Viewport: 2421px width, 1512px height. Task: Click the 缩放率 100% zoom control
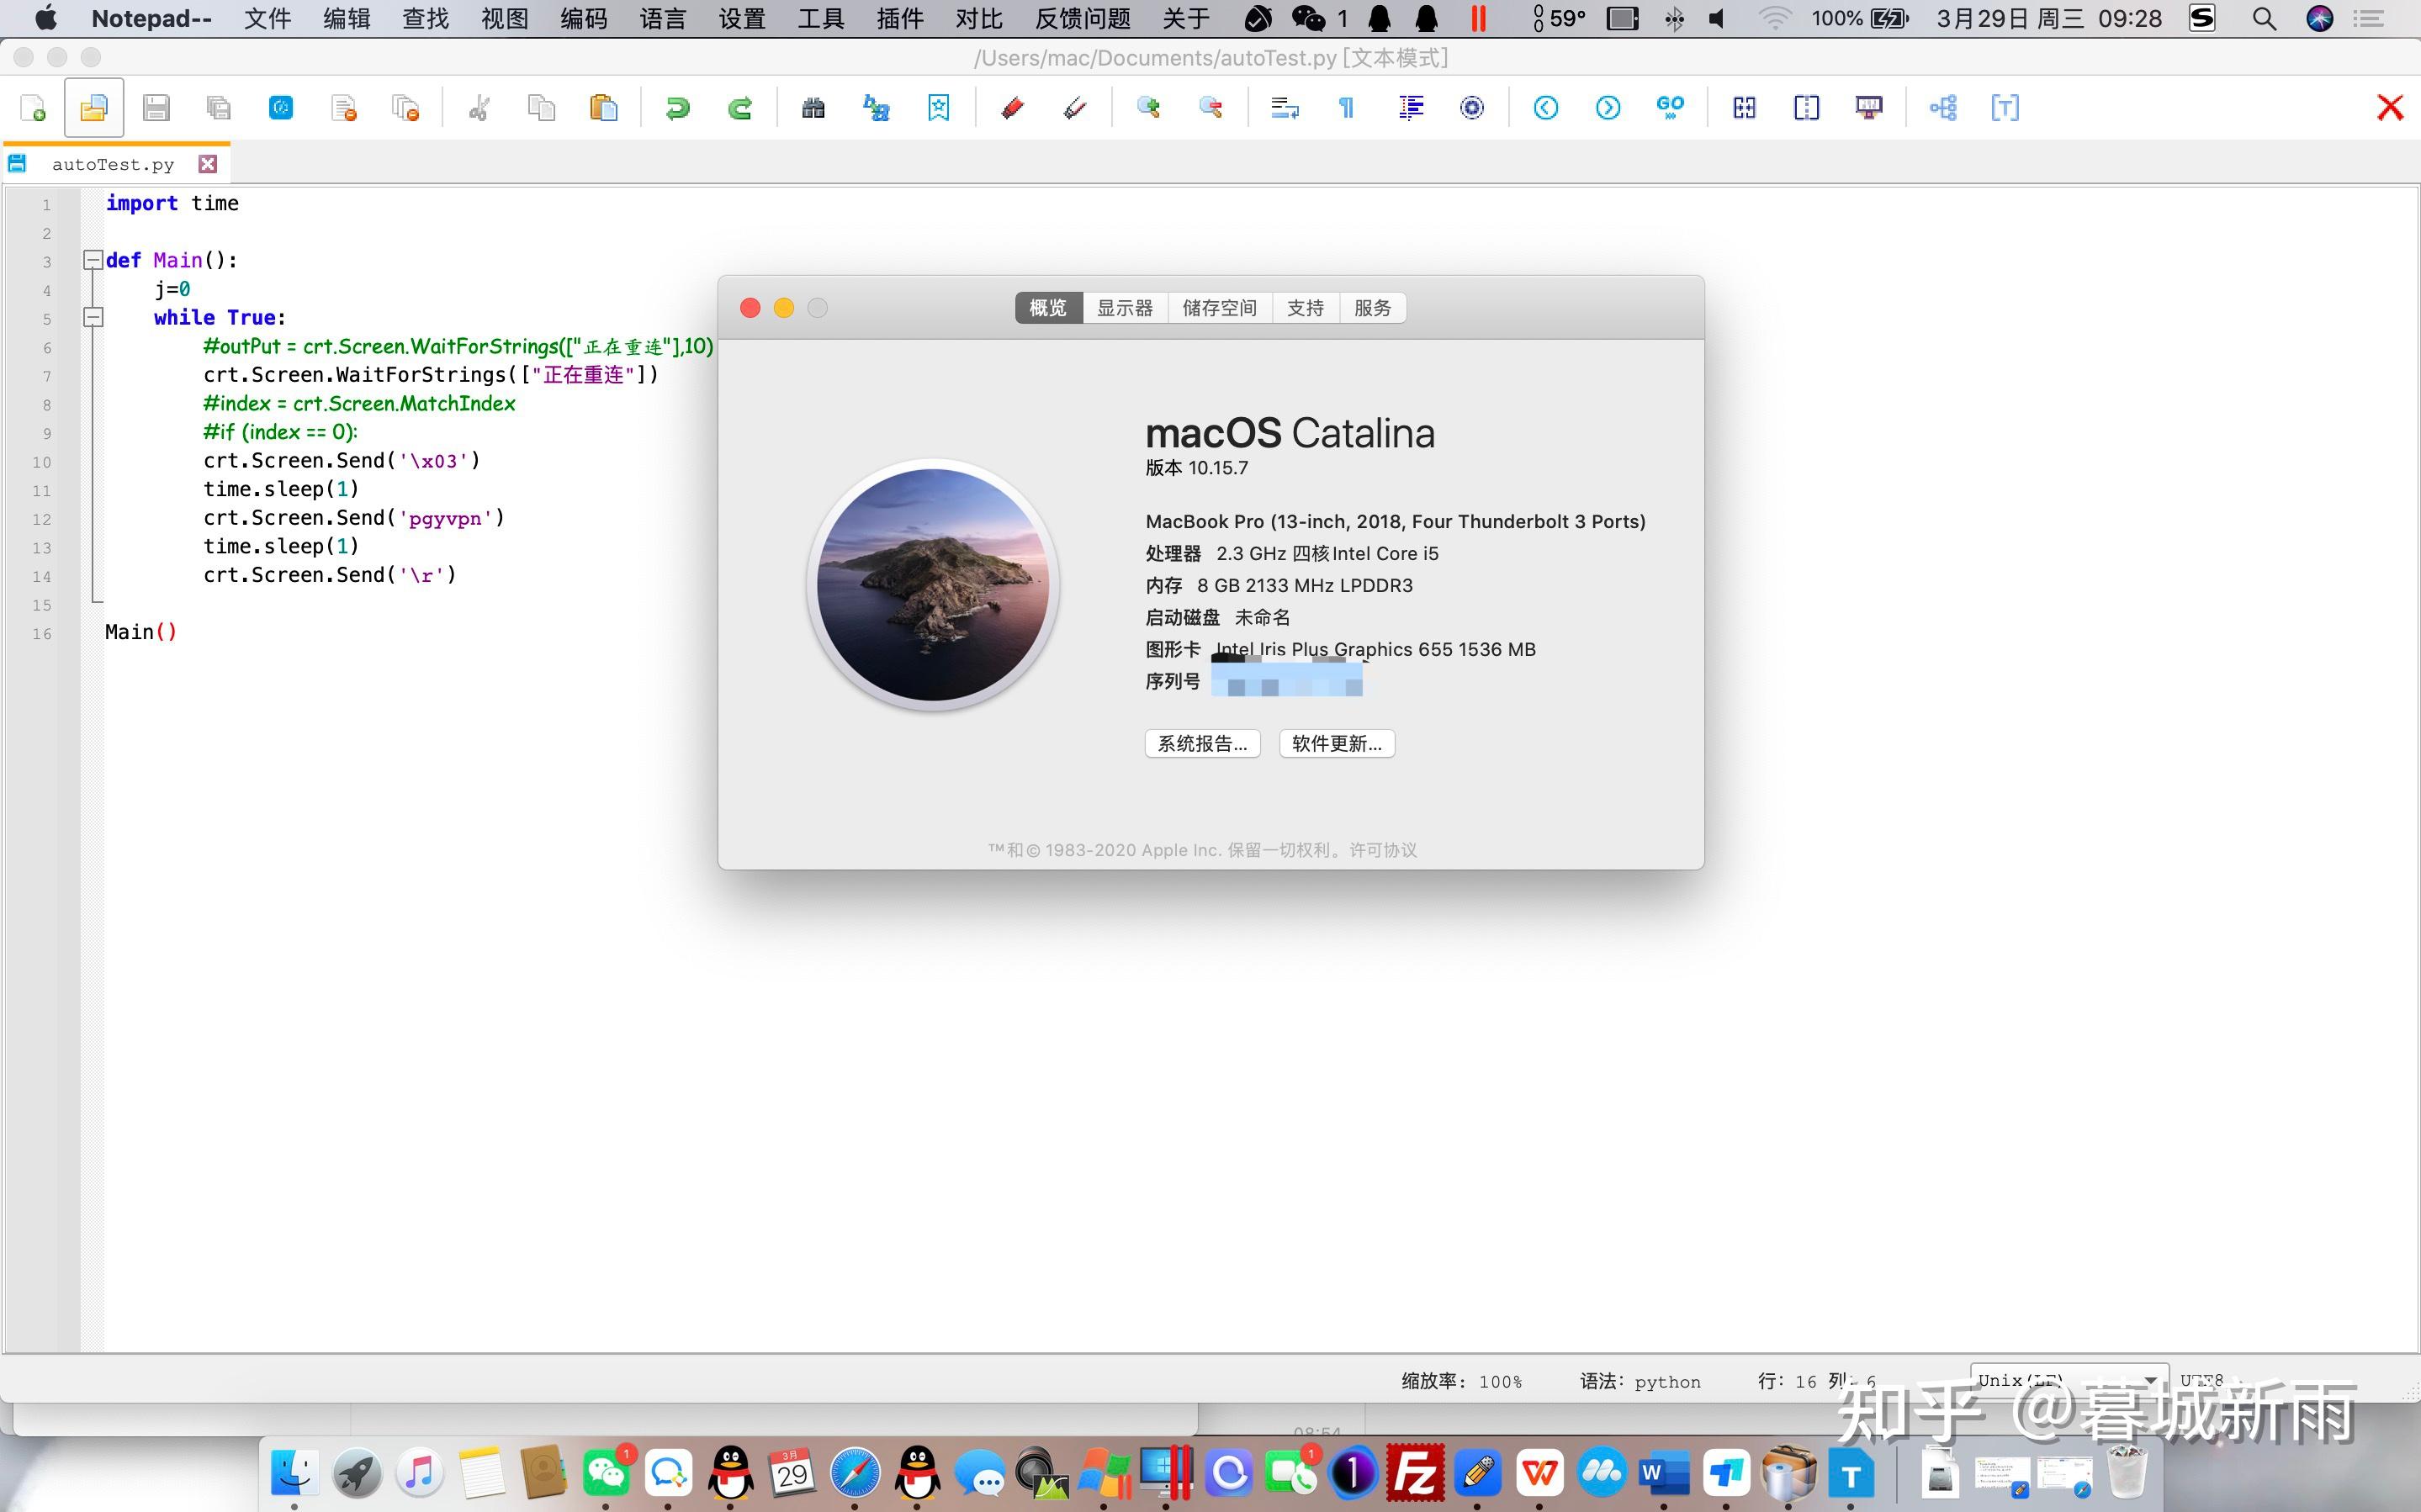(1461, 1380)
